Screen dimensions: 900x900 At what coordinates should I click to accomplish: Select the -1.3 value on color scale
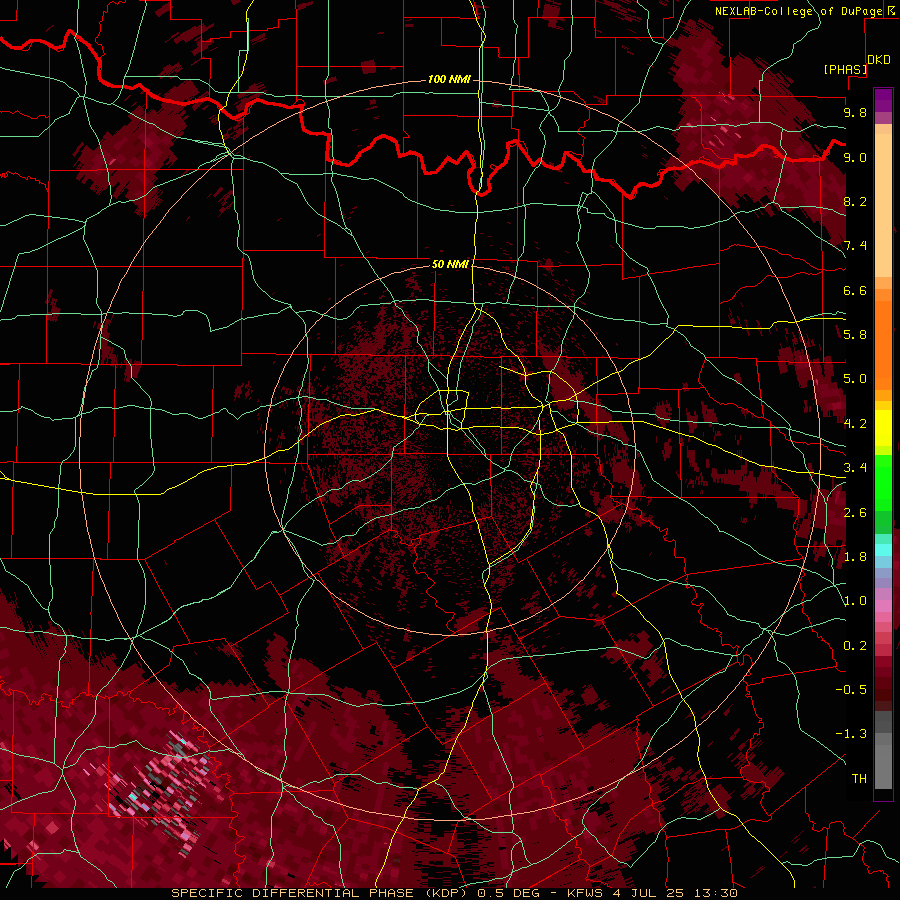[852, 734]
